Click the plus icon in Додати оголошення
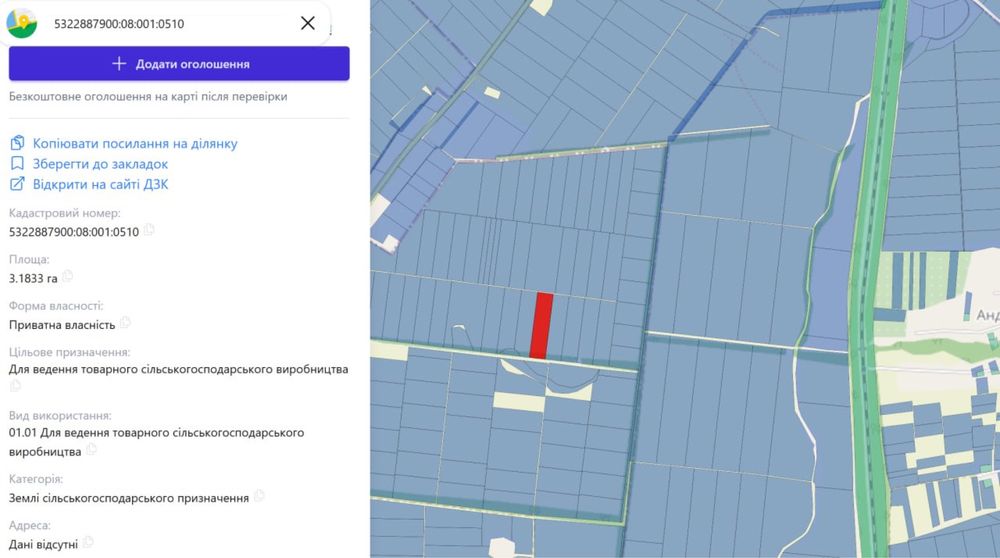The width and height of the screenshot is (1000, 558). [119, 64]
